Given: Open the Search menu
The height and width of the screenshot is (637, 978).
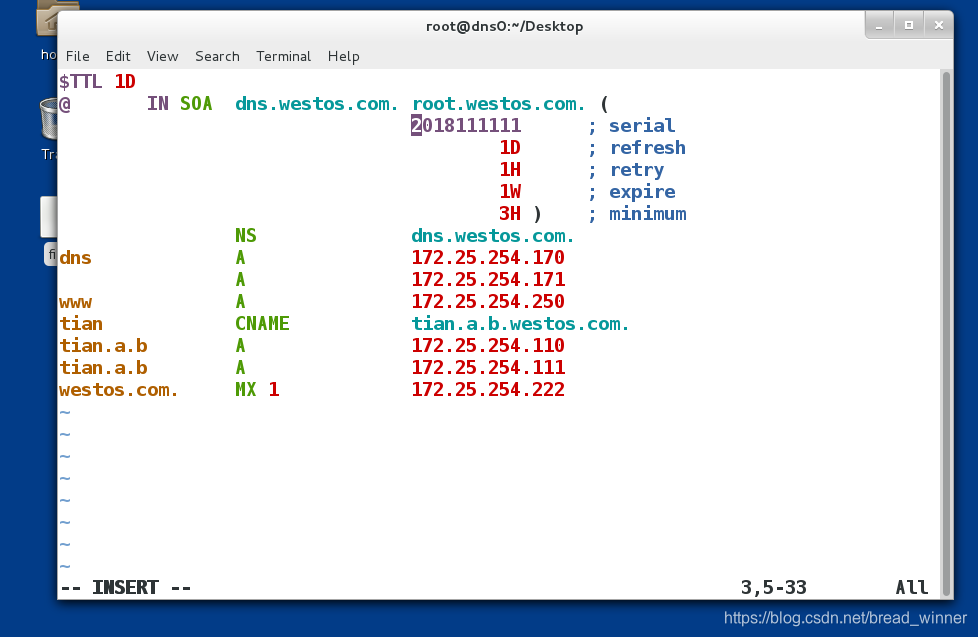Looking at the screenshot, I should point(217,56).
